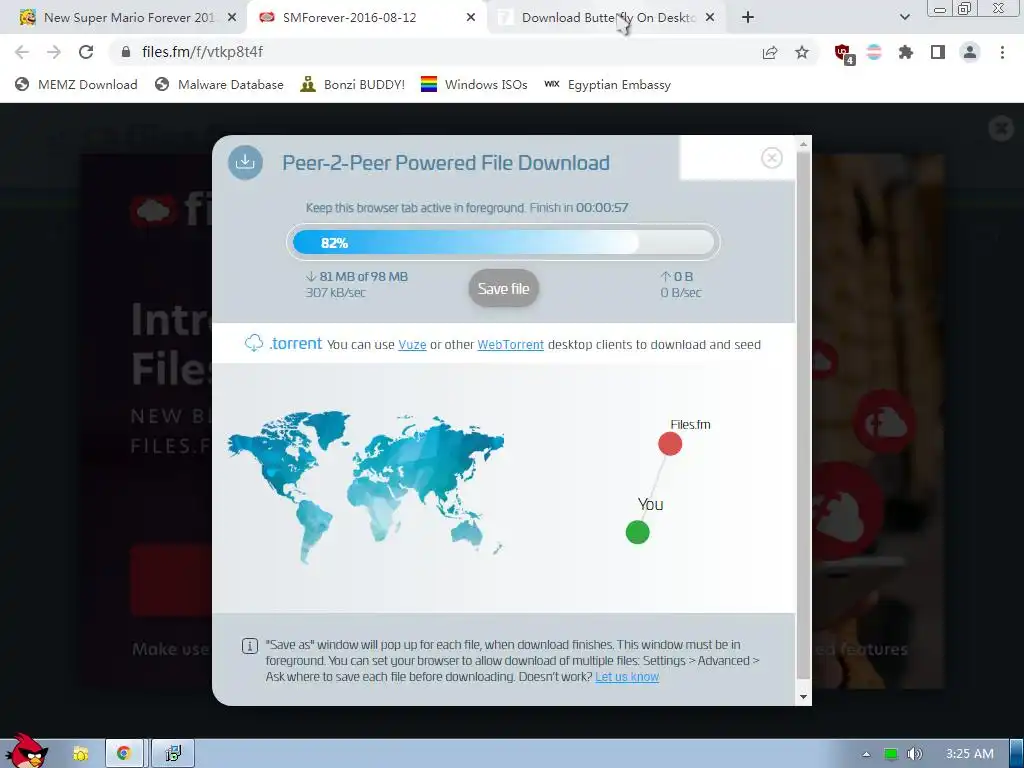Open Malware Database bookmark
The width and height of the screenshot is (1024, 768).
click(219, 85)
